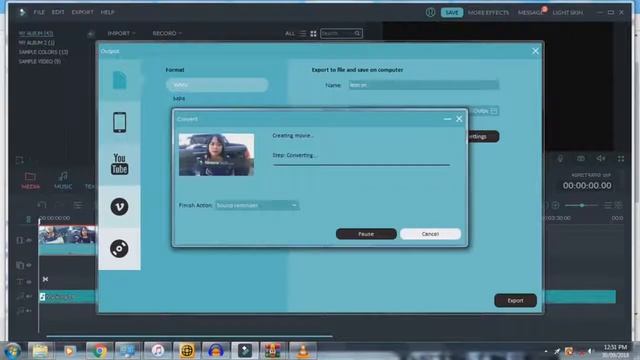This screenshot has height=360, width=640.
Task: Click the timeline zoom-in plus icon
Action: [556, 205]
